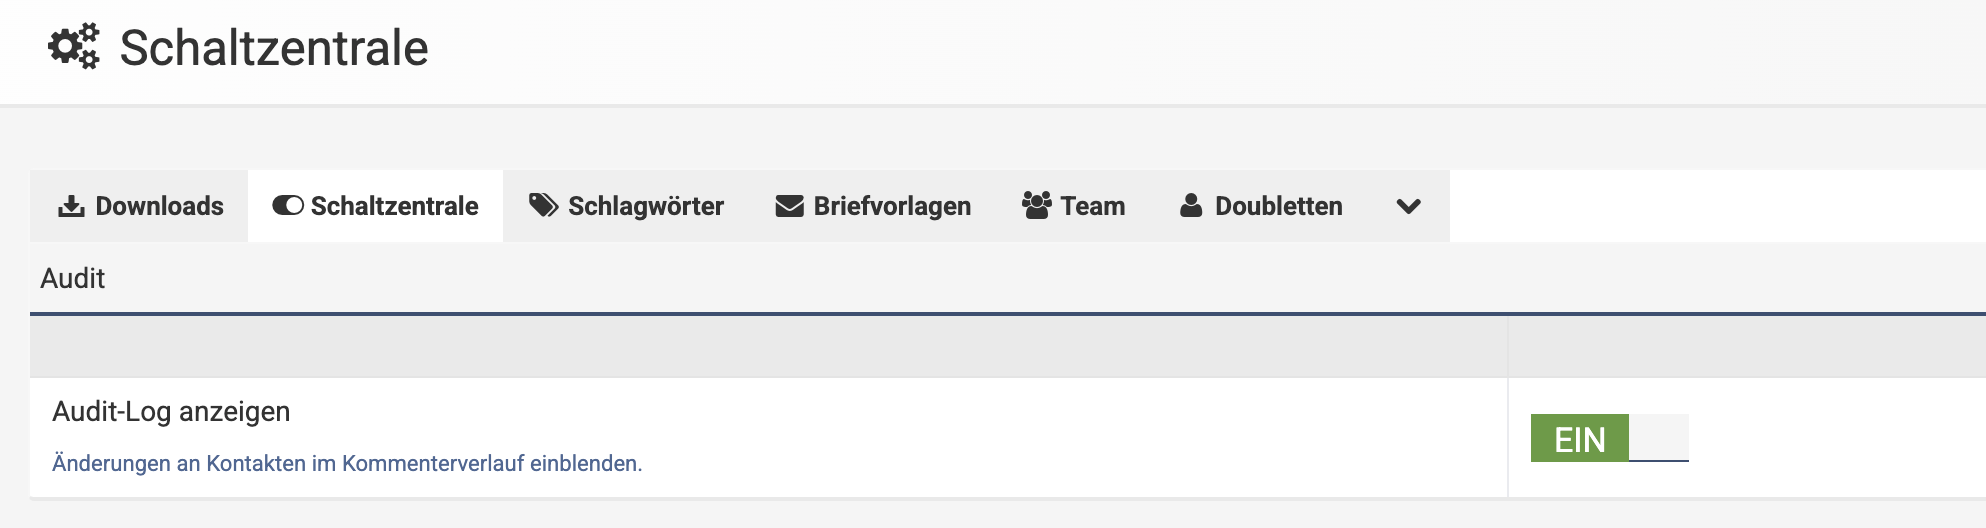Open the Team tab label
The height and width of the screenshot is (528, 1986).
click(x=1092, y=206)
